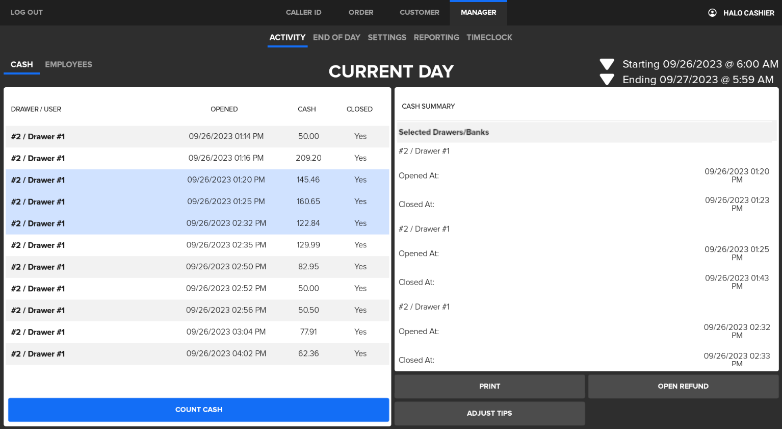Screen dimensions: 782x429
Task: Open the Customer tab
Action: point(419,13)
